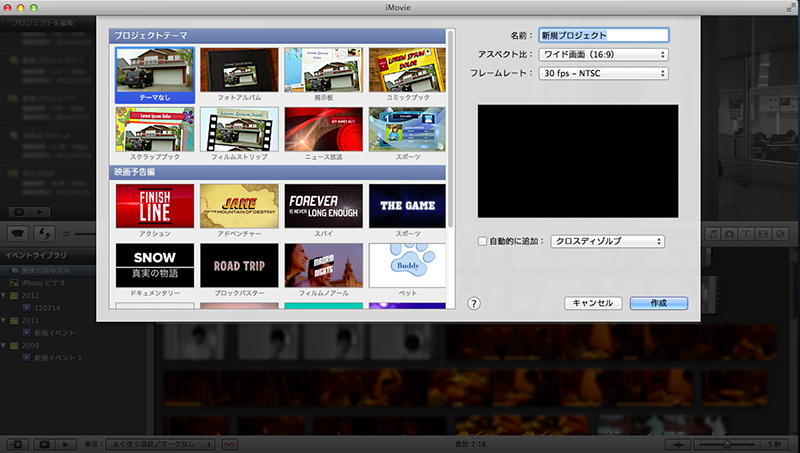Click the play full-screen button in project pane

(19, 212)
